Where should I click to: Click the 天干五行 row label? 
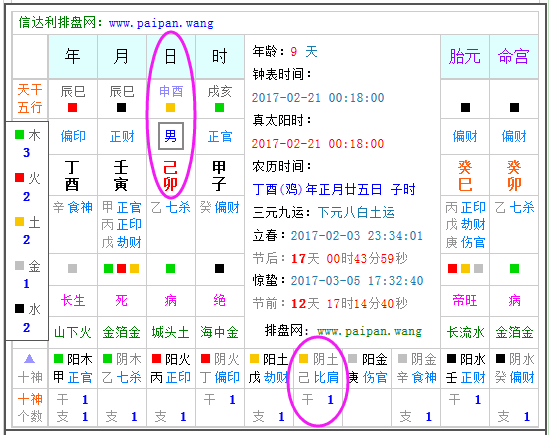click(x=30, y=98)
